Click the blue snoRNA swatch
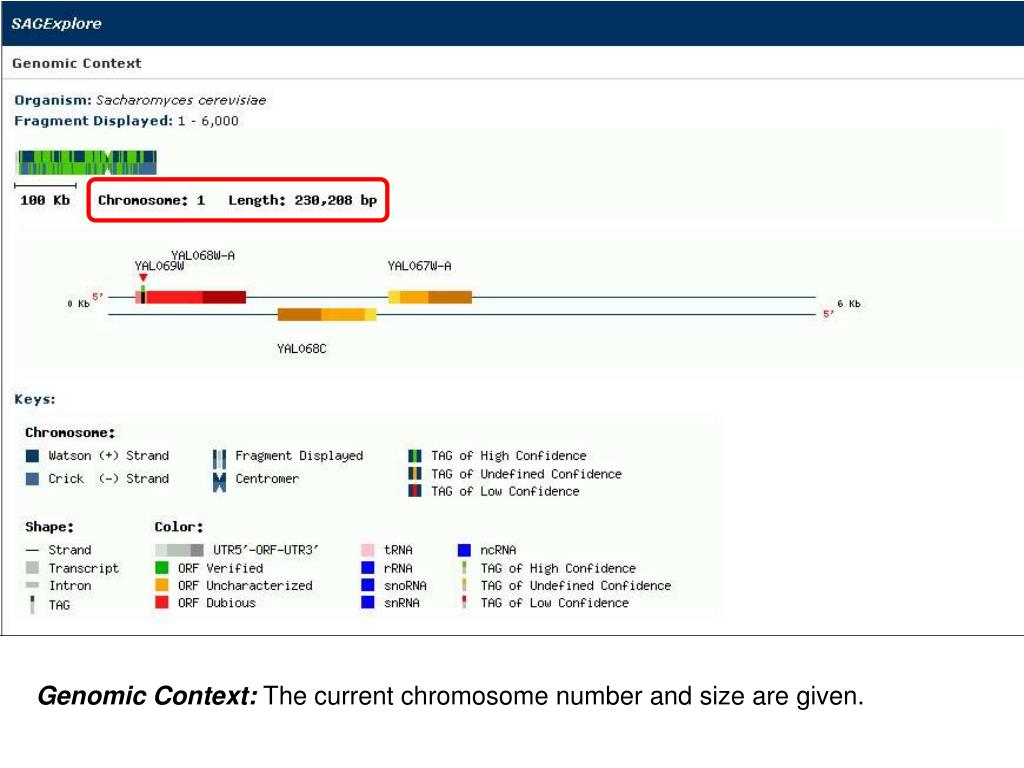 click(368, 585)
